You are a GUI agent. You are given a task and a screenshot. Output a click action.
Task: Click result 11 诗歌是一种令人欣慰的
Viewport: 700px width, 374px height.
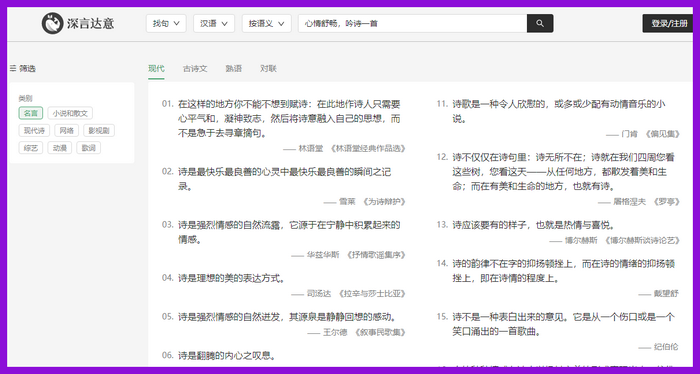click(558, 111)
